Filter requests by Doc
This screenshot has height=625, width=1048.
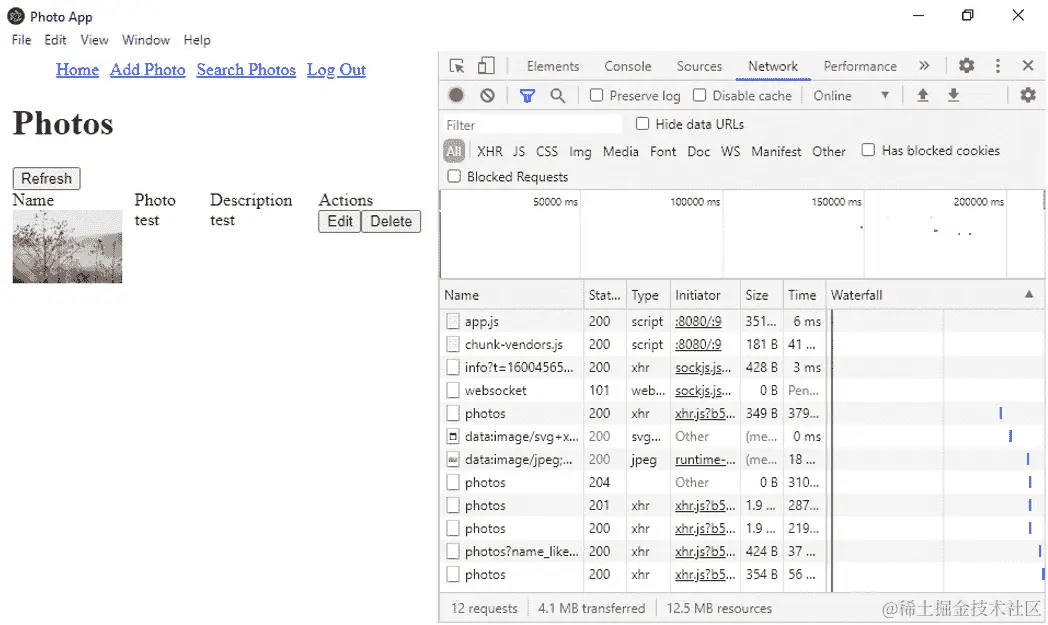pos(698,152)
